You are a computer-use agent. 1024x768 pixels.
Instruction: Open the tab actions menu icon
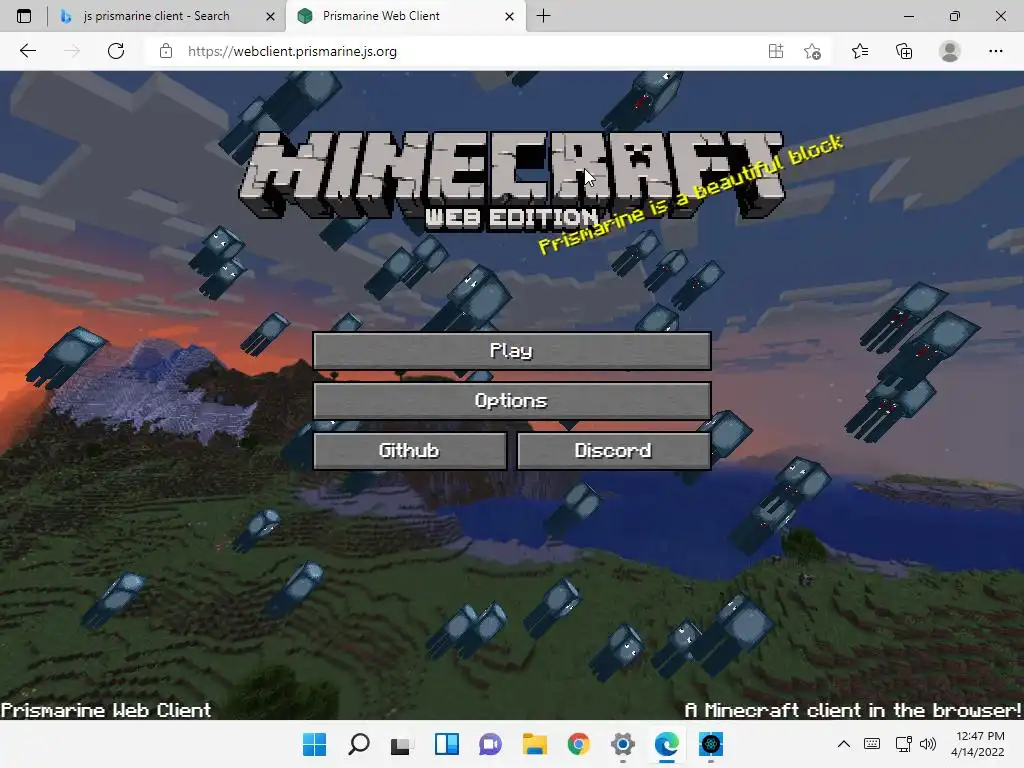click(x=24, y=16)
